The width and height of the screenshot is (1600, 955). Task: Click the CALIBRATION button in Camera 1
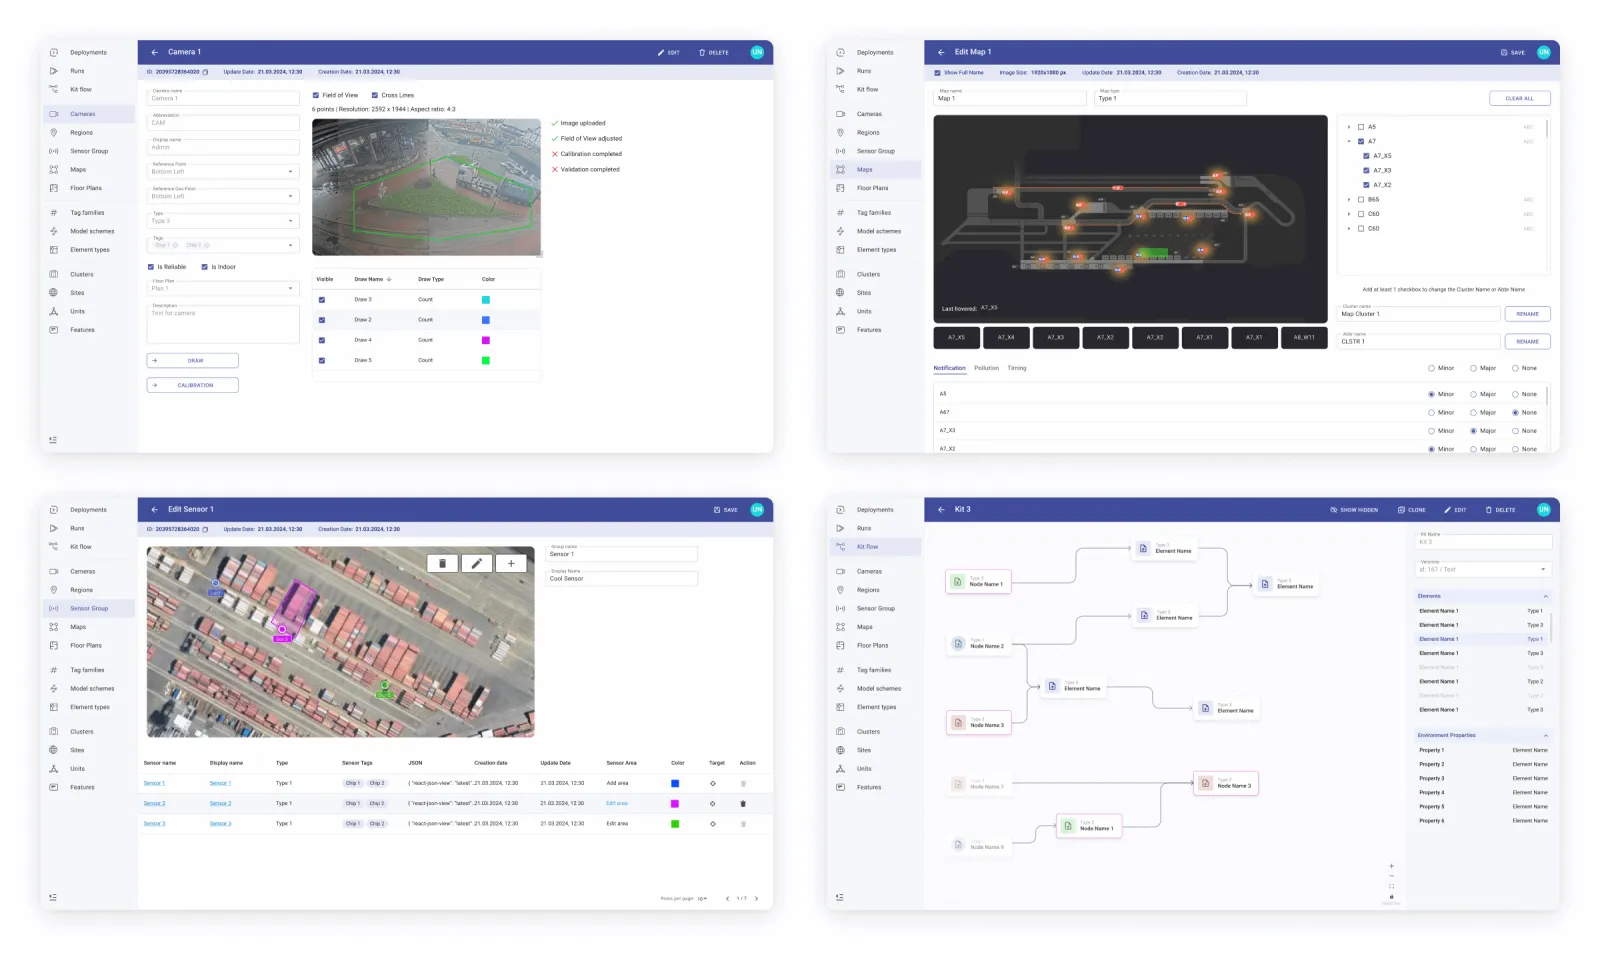(x=193, y=385)
